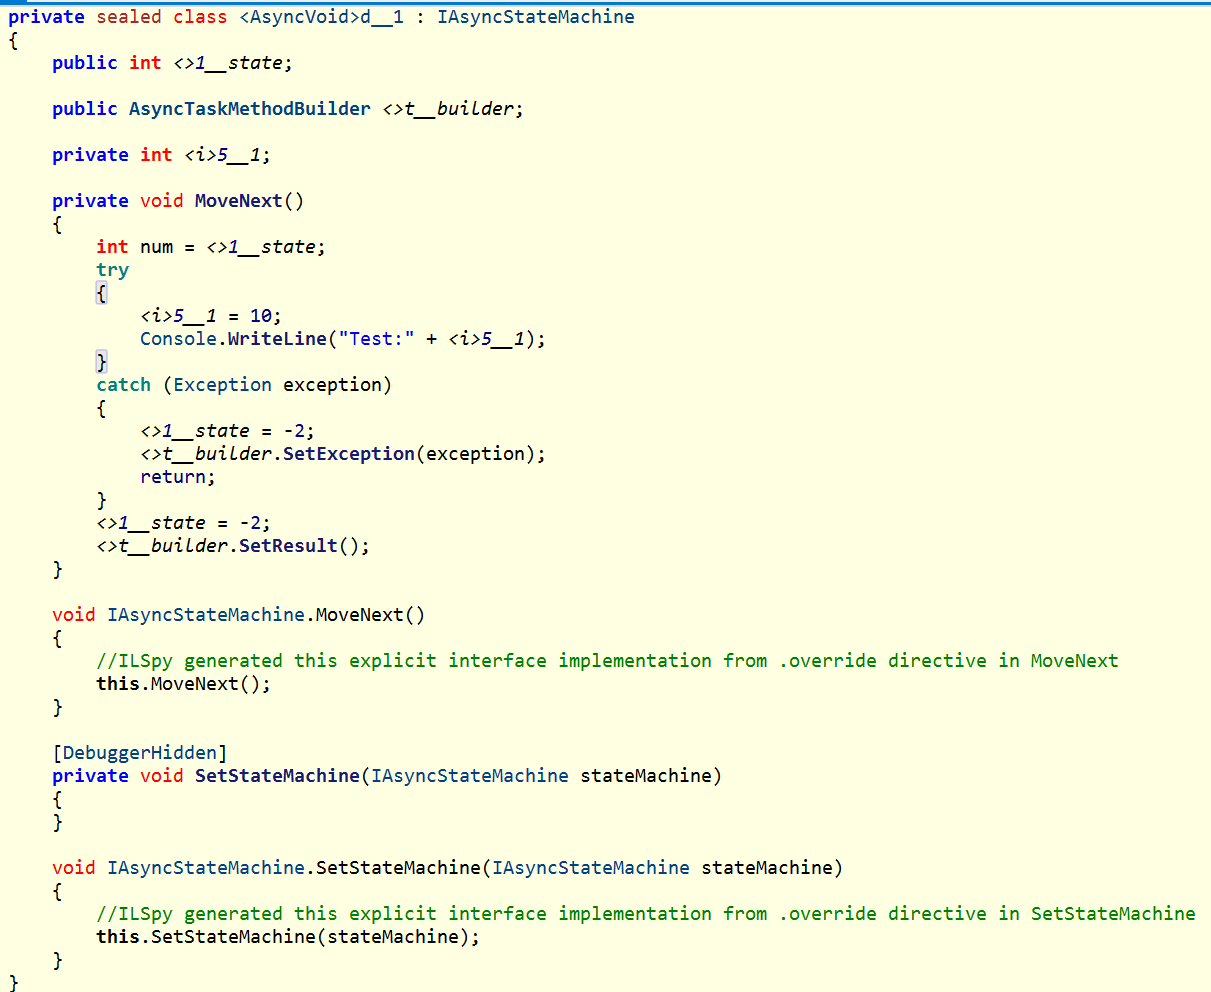Open IAsyncStateMachine base type in class declaration
The image size is (1211, 992).
pos(536,17)
